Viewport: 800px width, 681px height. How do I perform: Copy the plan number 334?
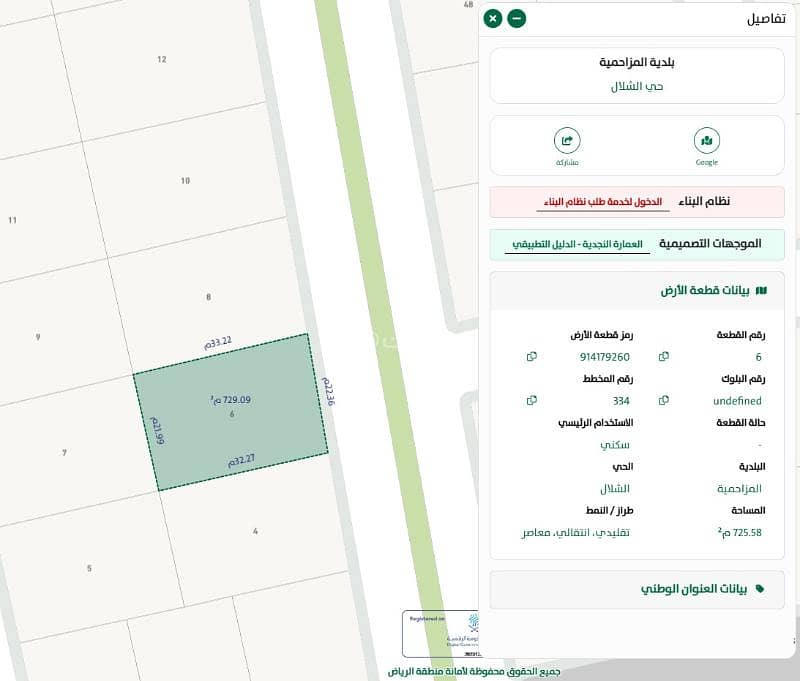pyautogui.click(x=532, y=400)
